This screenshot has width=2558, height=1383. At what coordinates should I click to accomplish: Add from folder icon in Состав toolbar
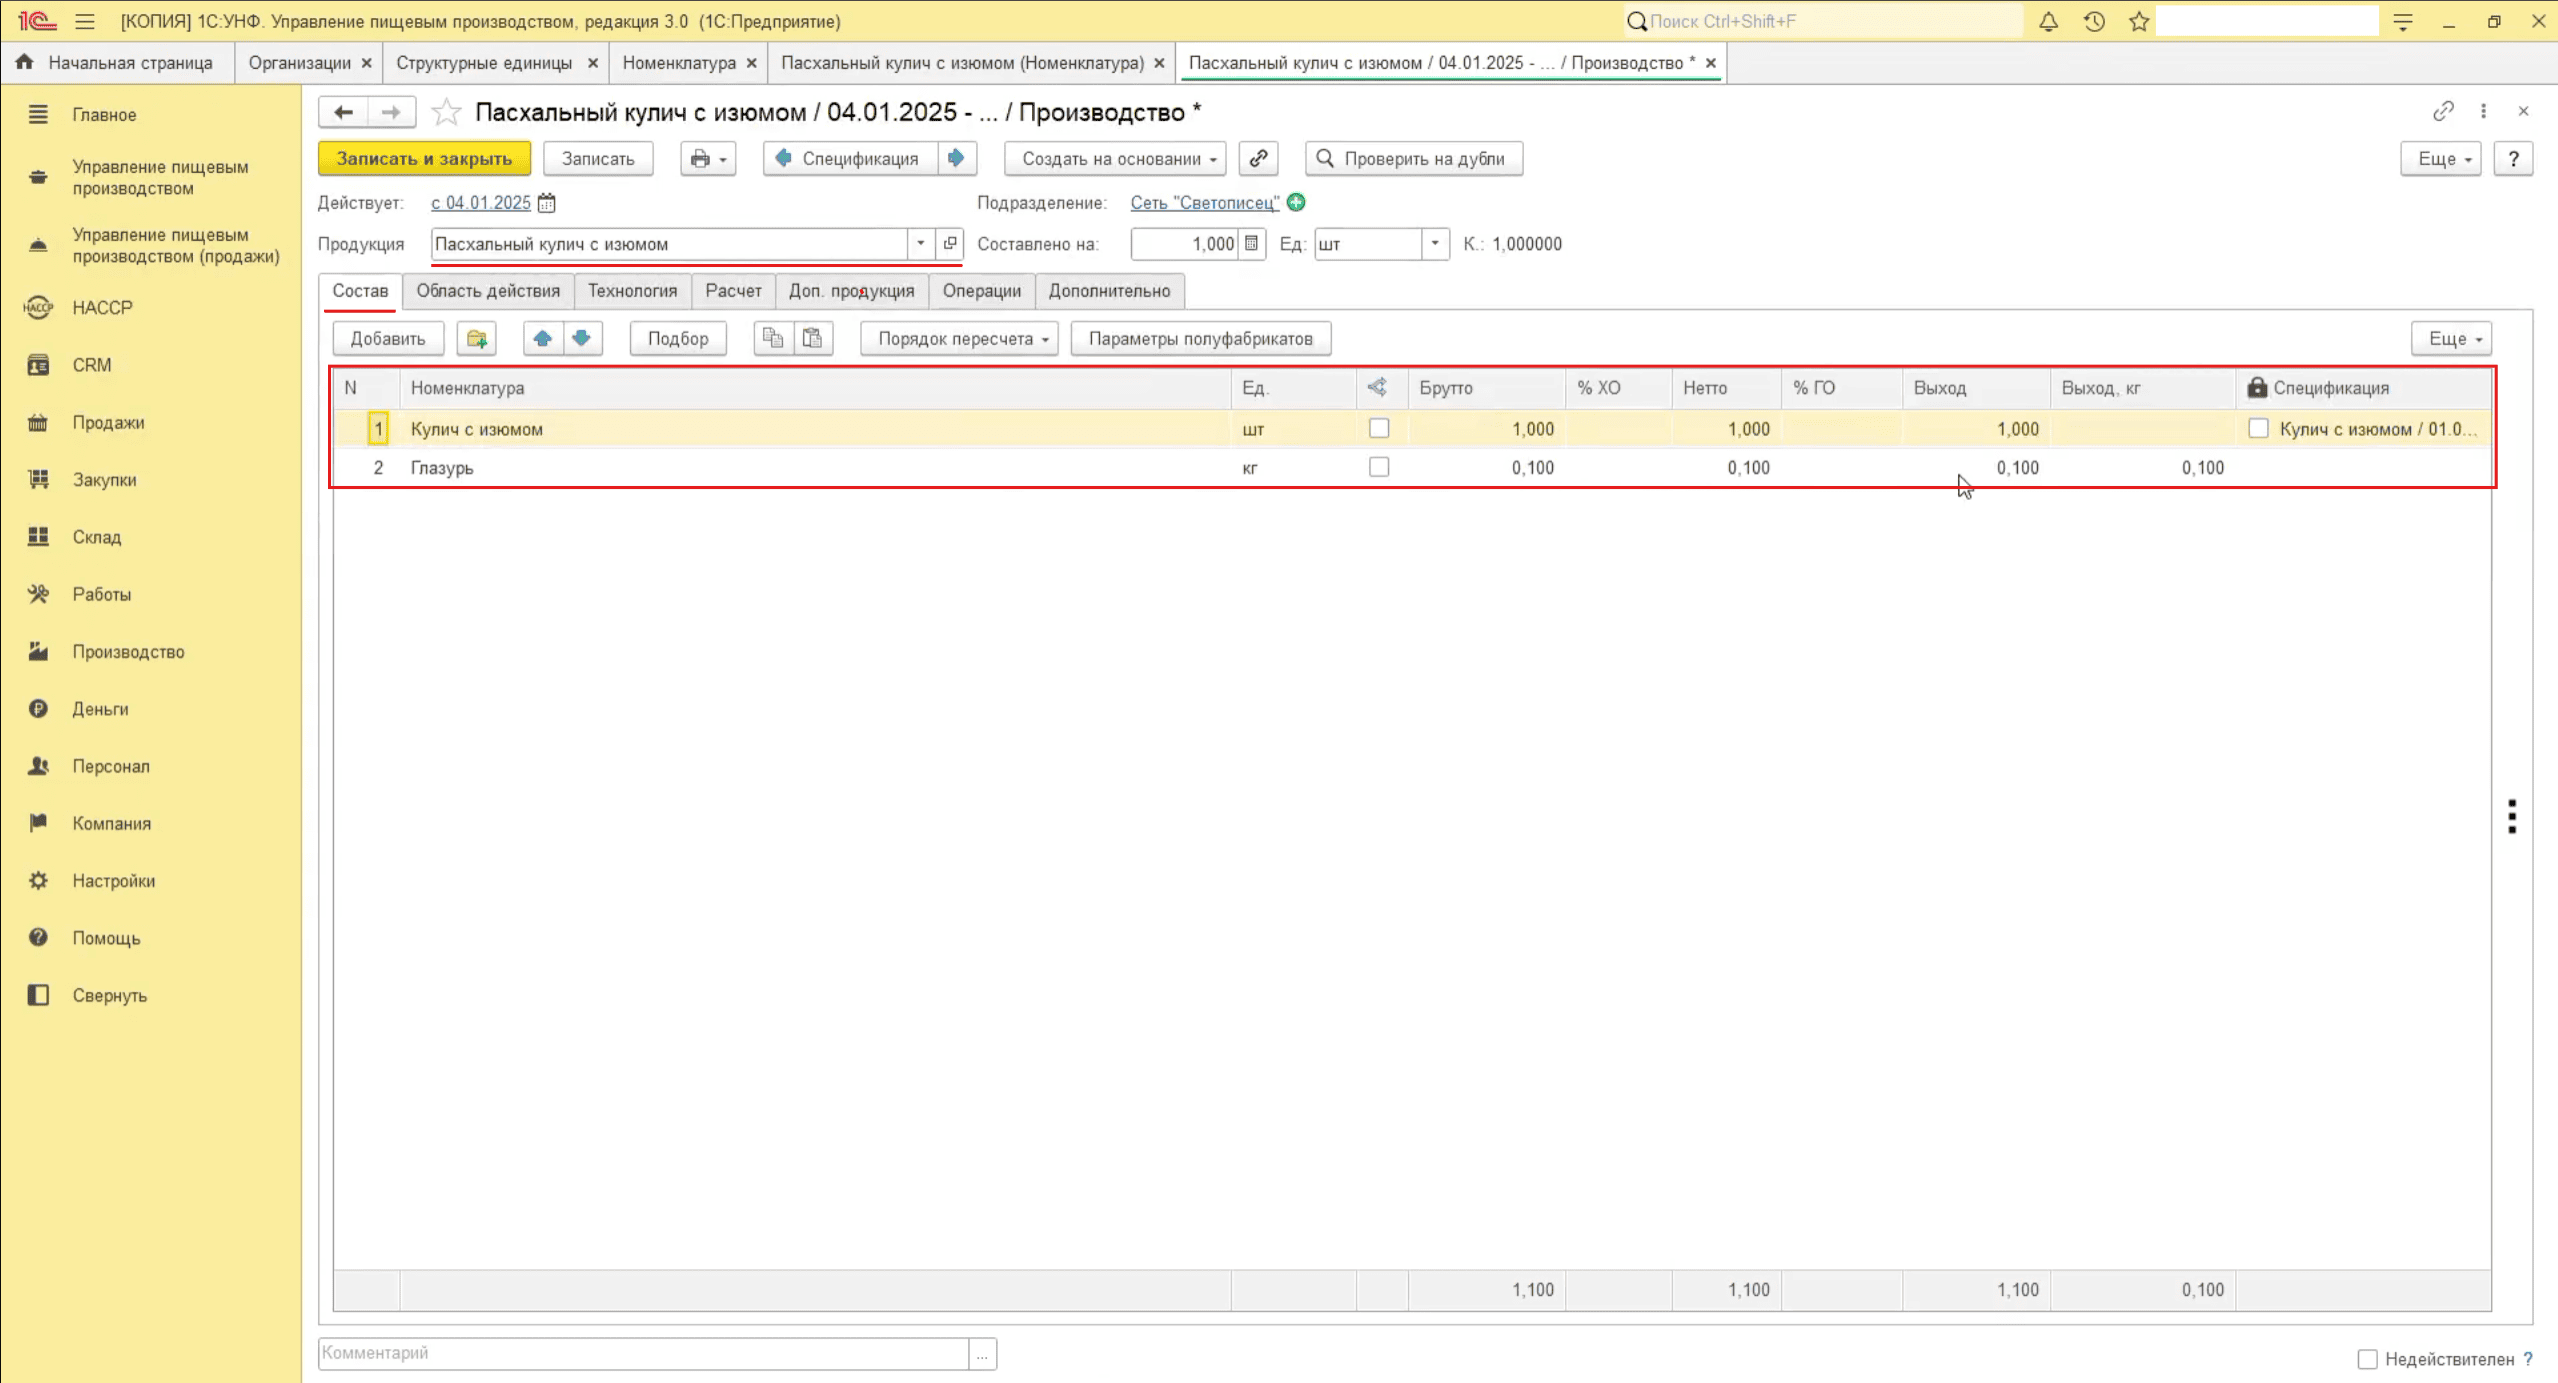point(477,339)
